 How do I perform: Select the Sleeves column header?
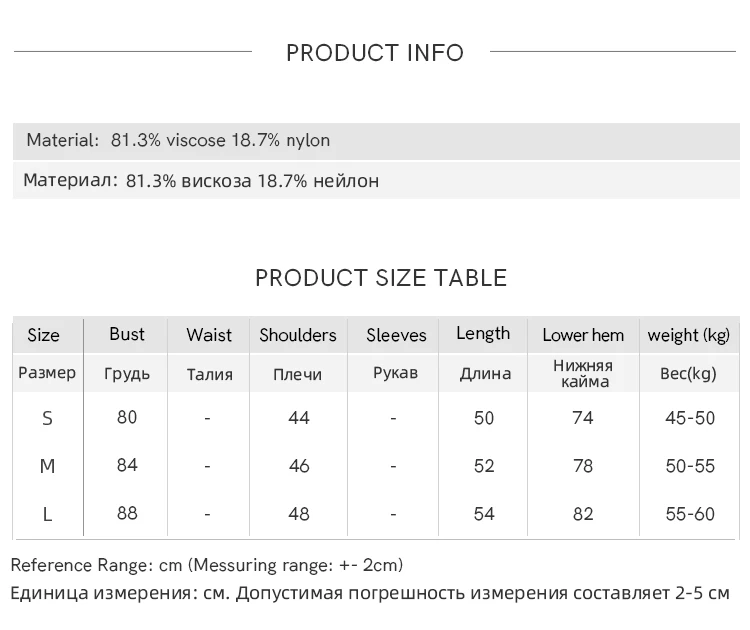click(x=396, y=335)
